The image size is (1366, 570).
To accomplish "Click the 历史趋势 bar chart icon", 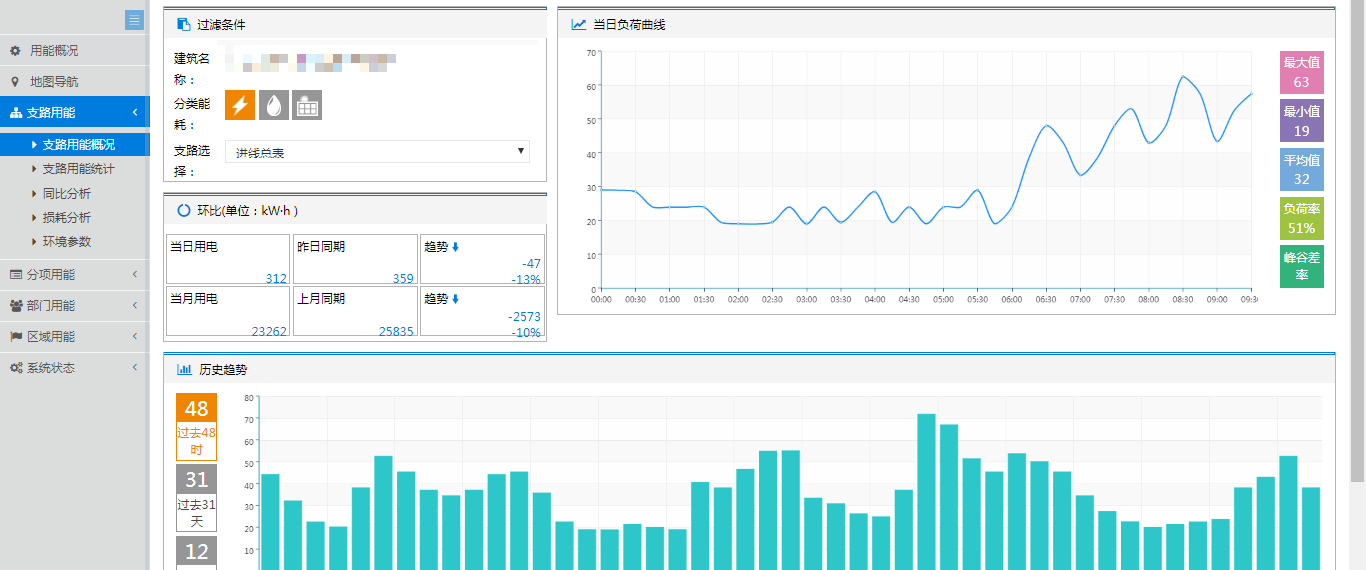I will click(x=184, y=369).
